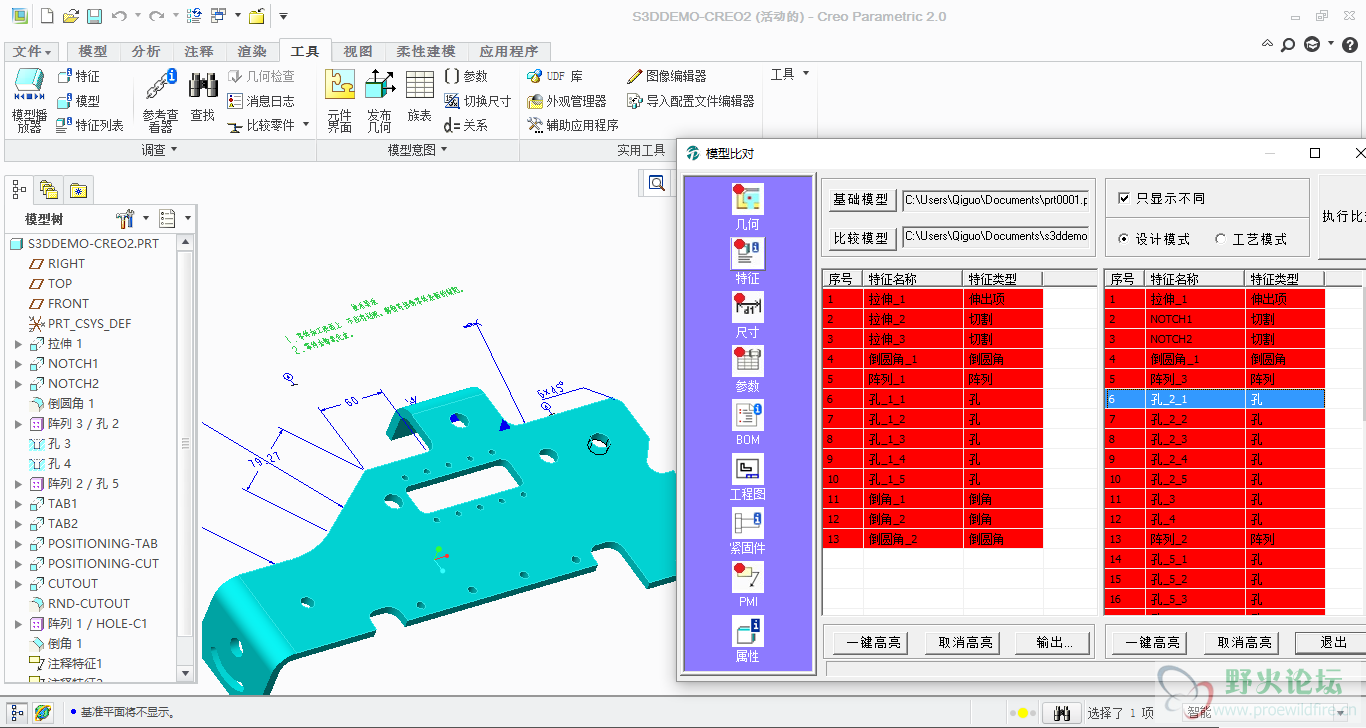
Task: Click the compare model file path field
Action: 995,237
